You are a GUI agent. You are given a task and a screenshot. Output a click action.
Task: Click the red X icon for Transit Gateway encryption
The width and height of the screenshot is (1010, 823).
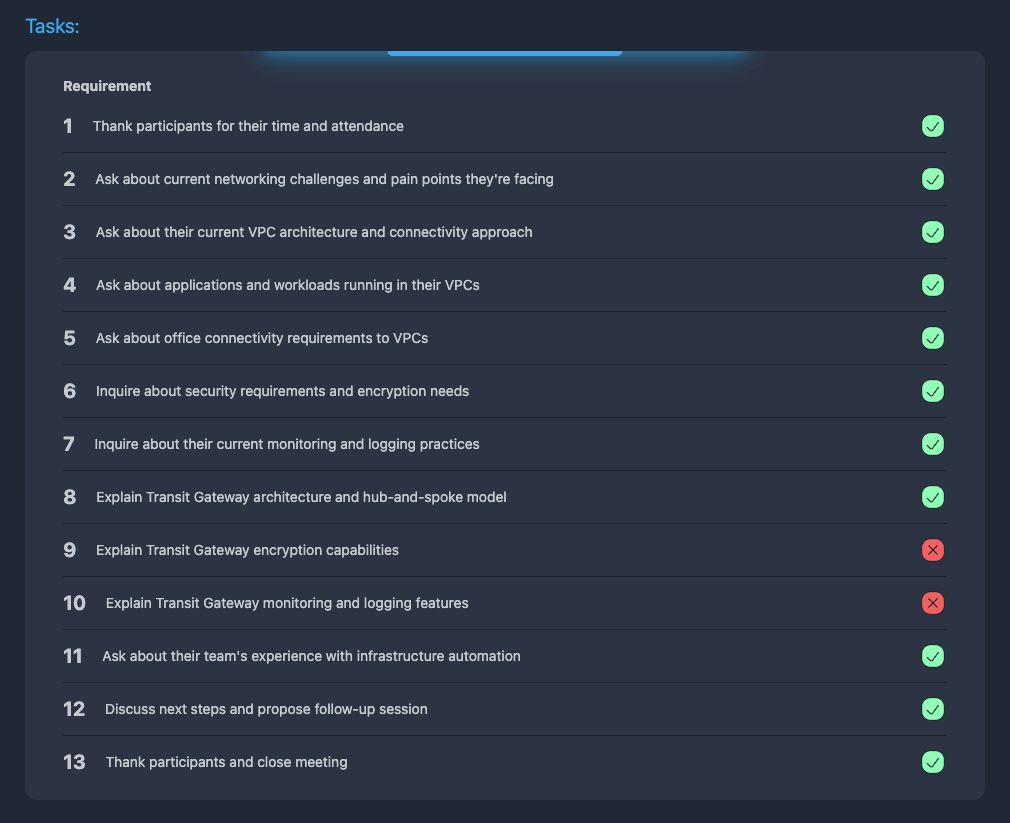[932, 550]
